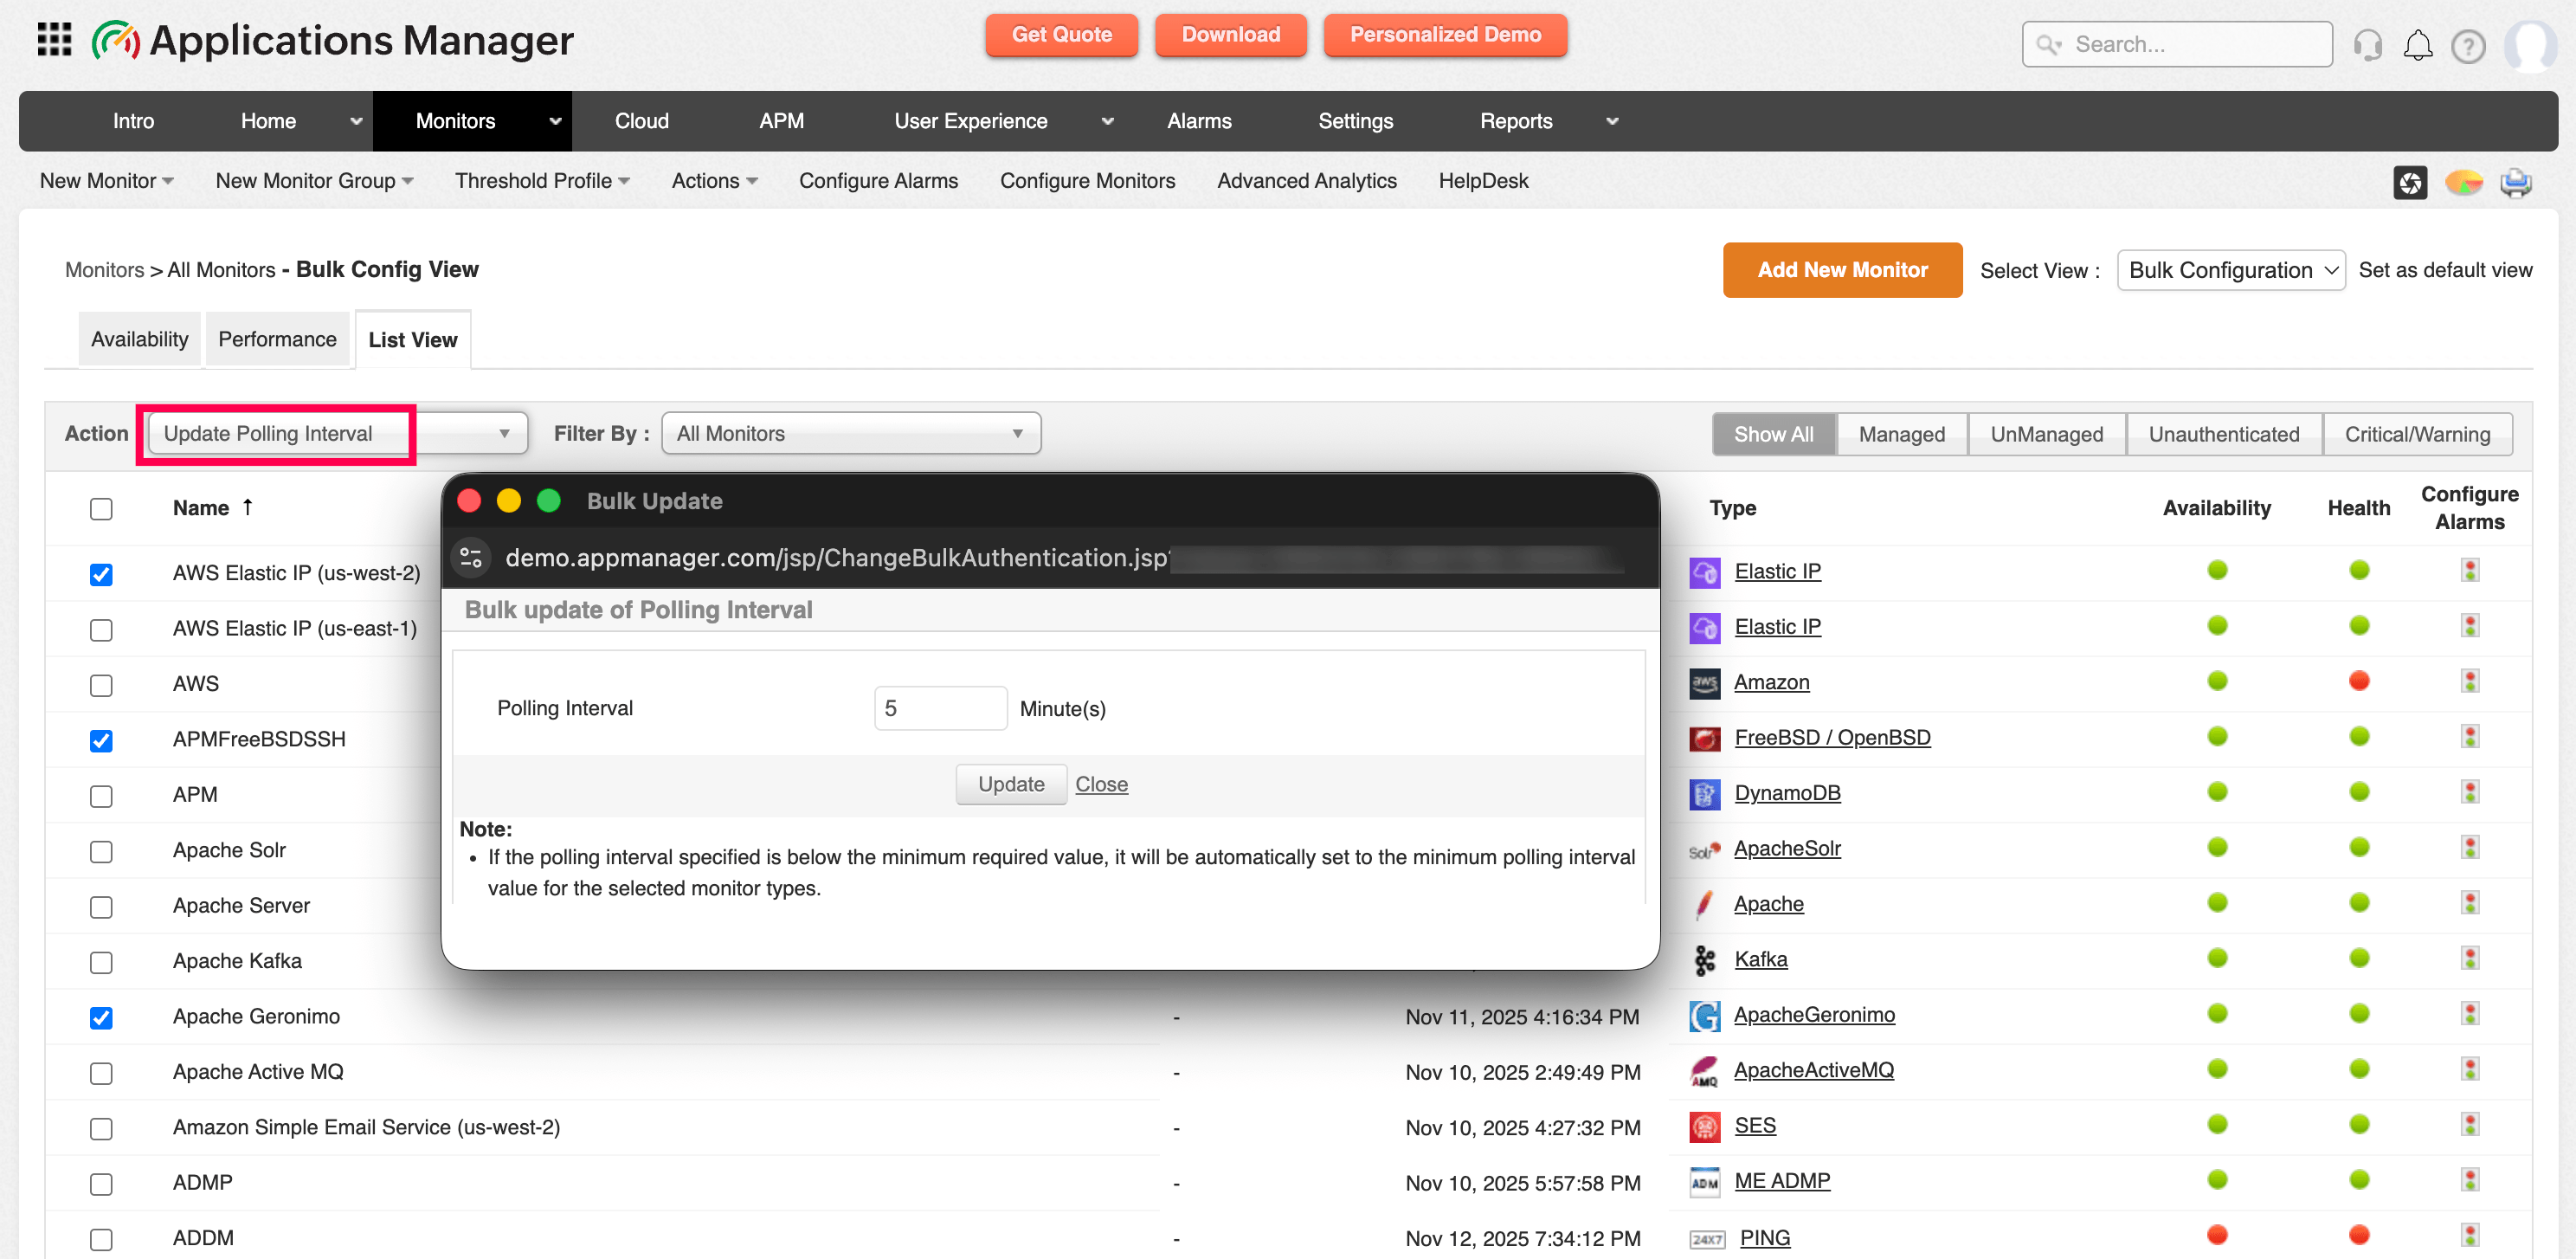Filter by the UnManaged tab
This screenshot has height=1259, width=2576.
2046,435
